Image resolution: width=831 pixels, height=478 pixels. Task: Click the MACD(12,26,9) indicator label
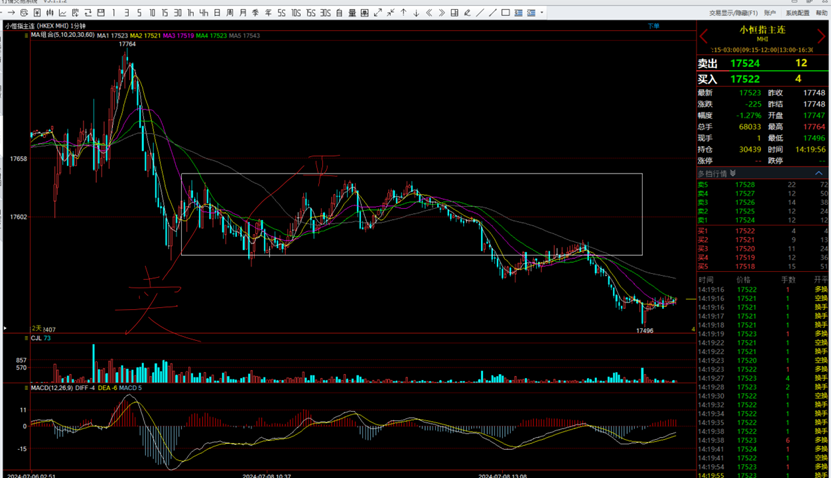(x=51, y=388)
